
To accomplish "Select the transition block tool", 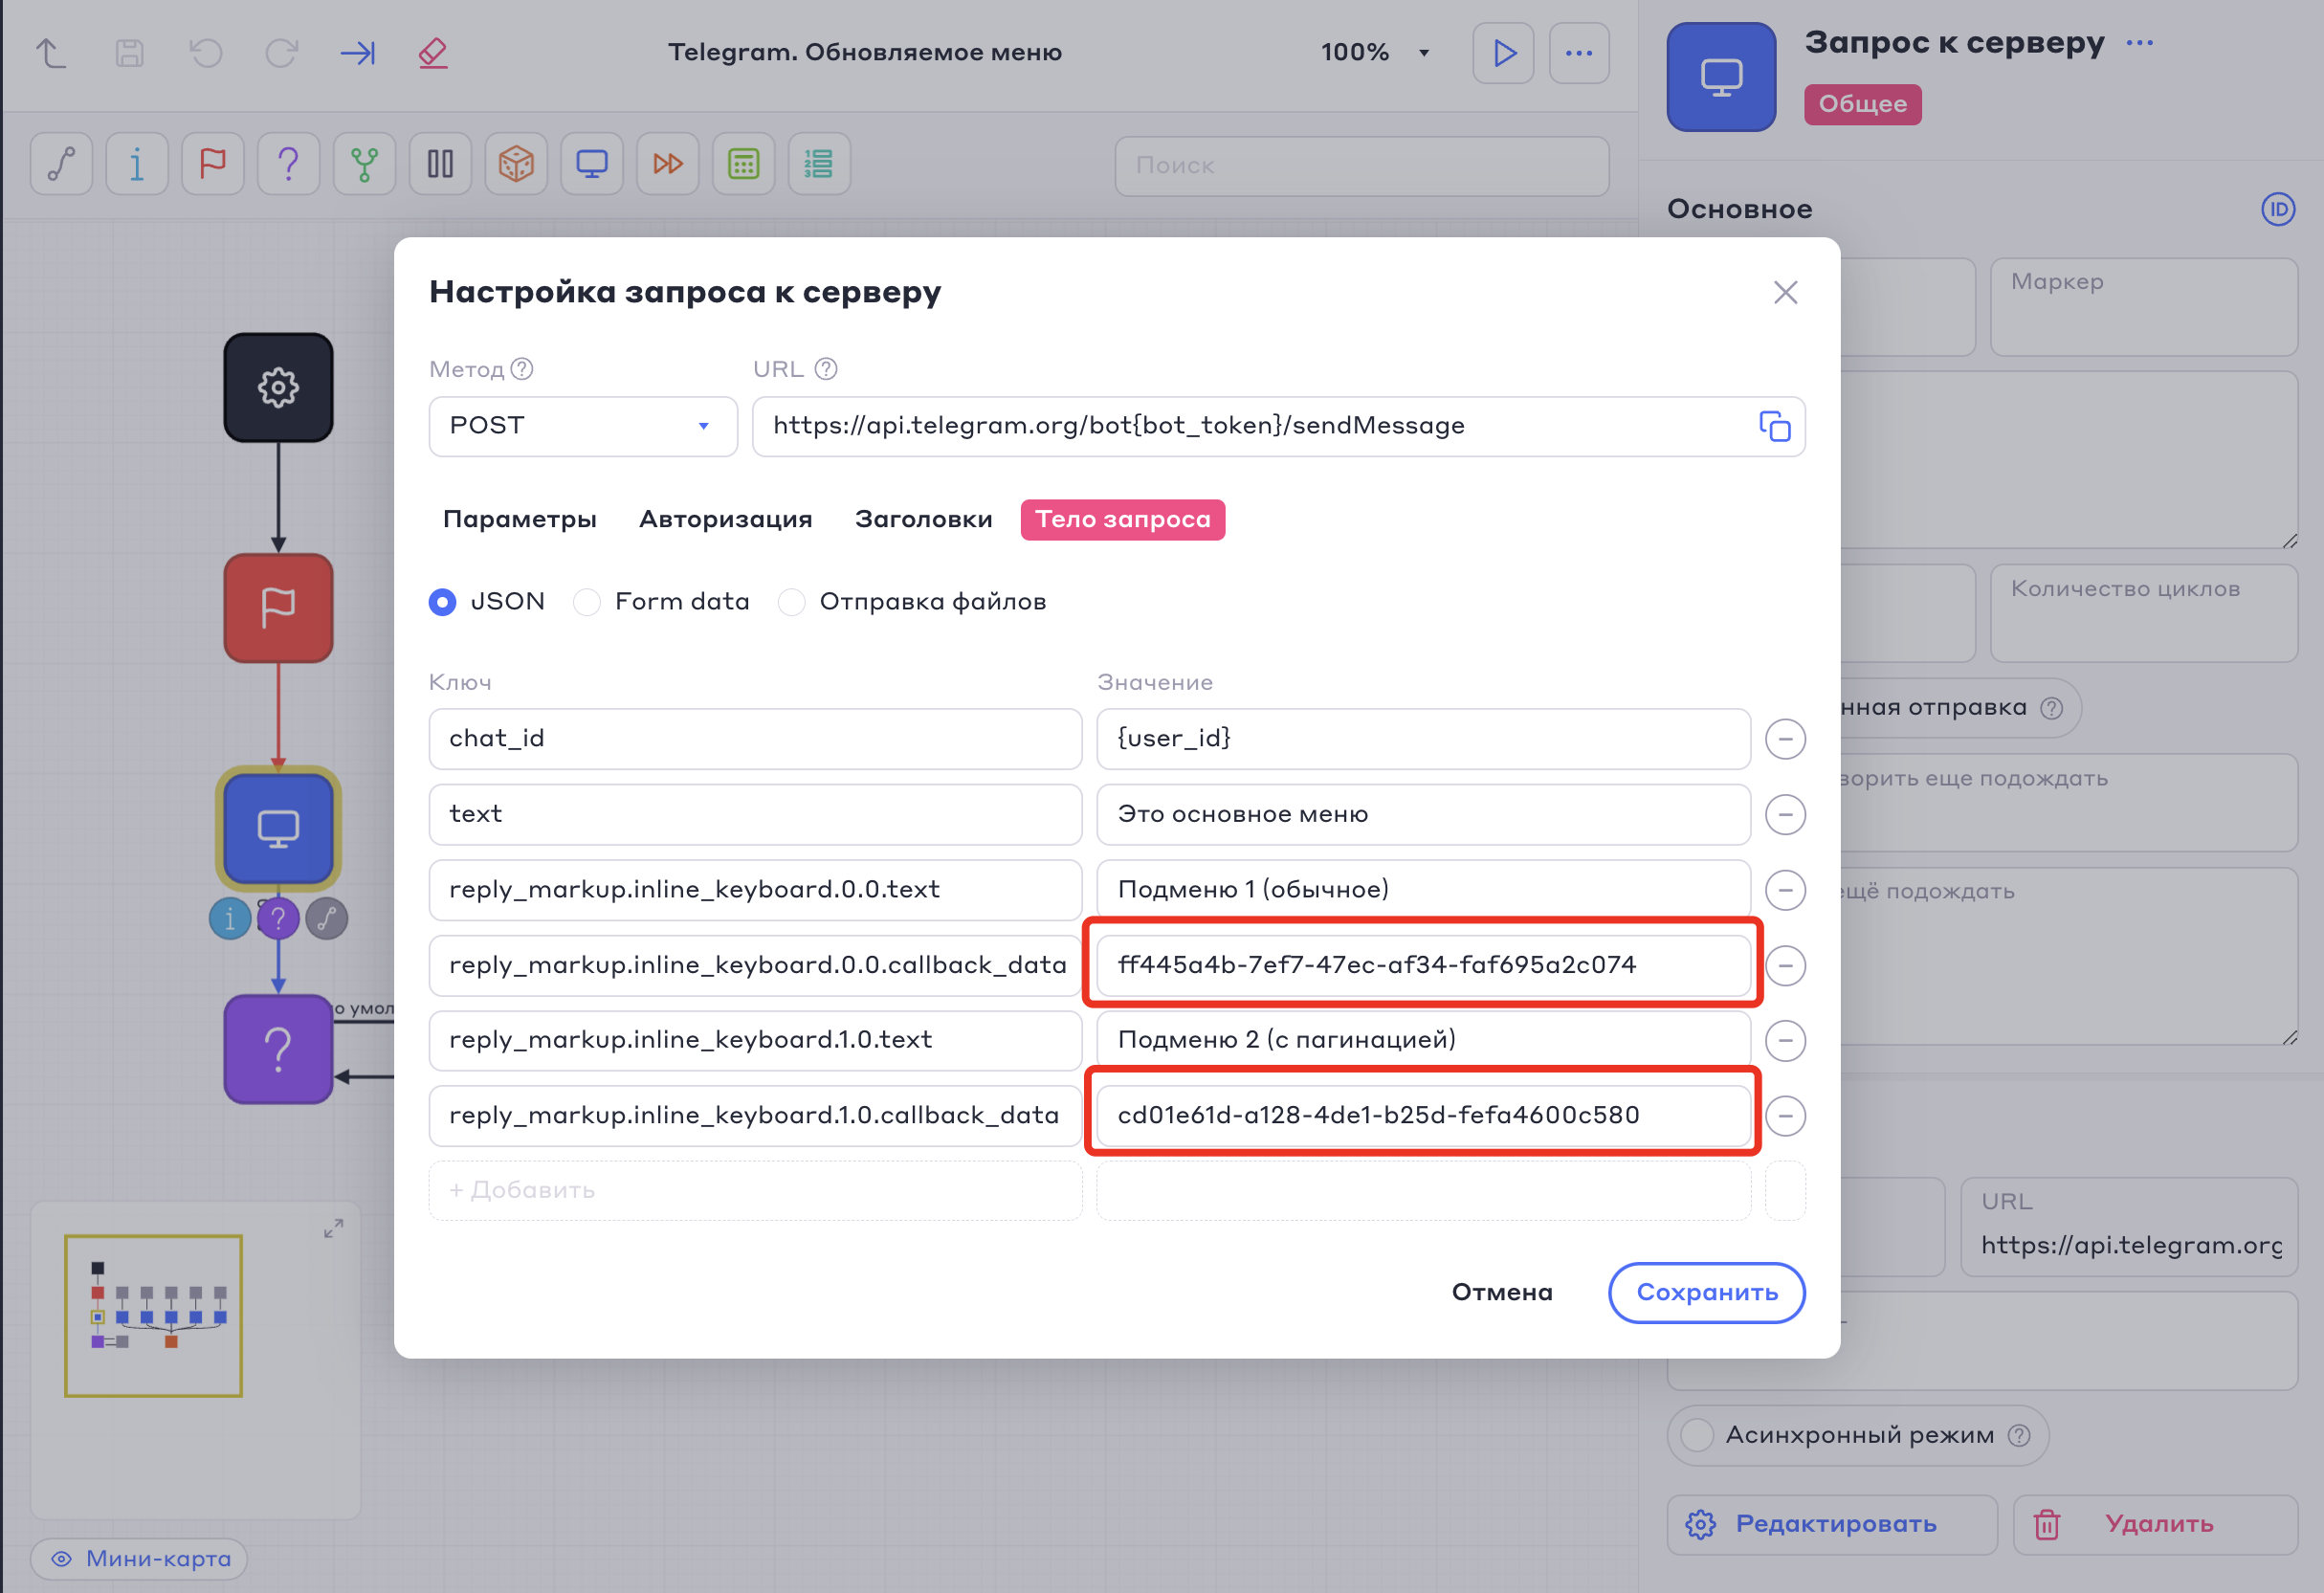I will (x=62, y=164).
